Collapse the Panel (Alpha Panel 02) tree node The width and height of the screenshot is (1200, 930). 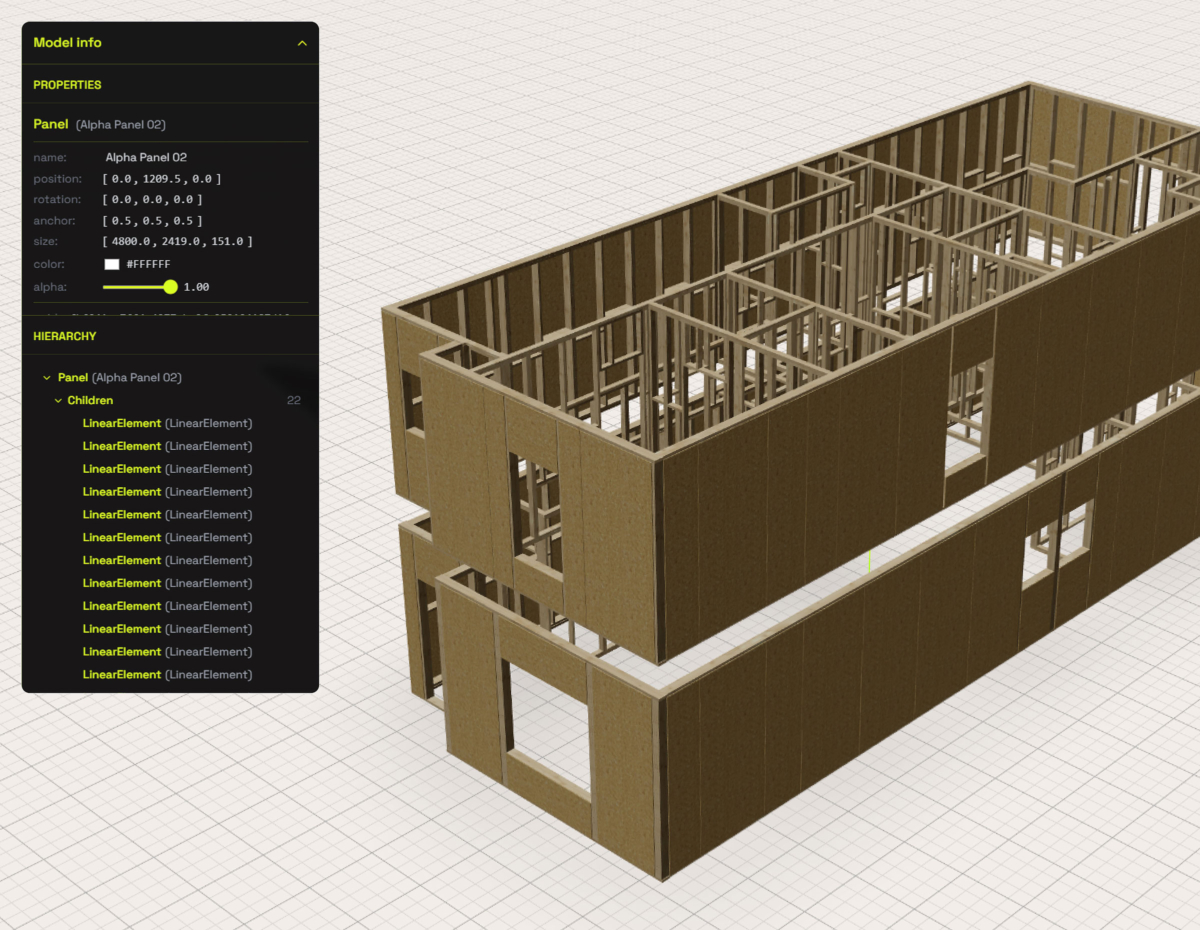[46, 377]
